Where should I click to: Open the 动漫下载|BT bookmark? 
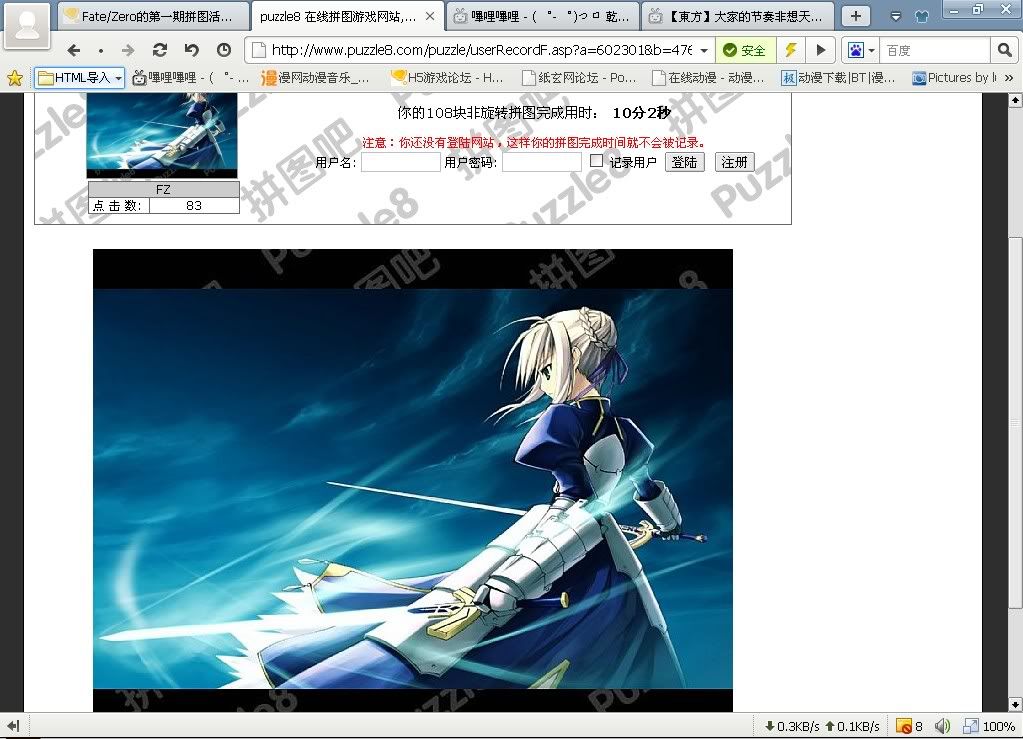click(x=838, y=78)
